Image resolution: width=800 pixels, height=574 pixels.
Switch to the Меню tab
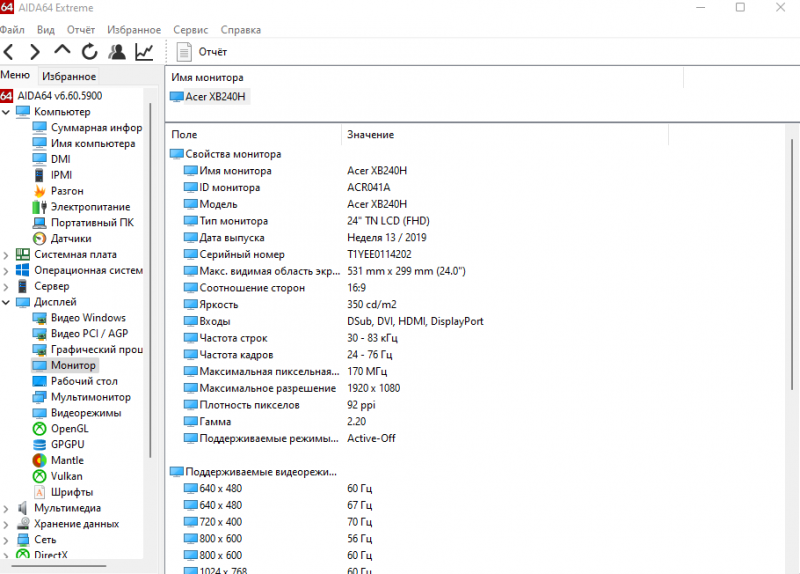click(15, 75)
